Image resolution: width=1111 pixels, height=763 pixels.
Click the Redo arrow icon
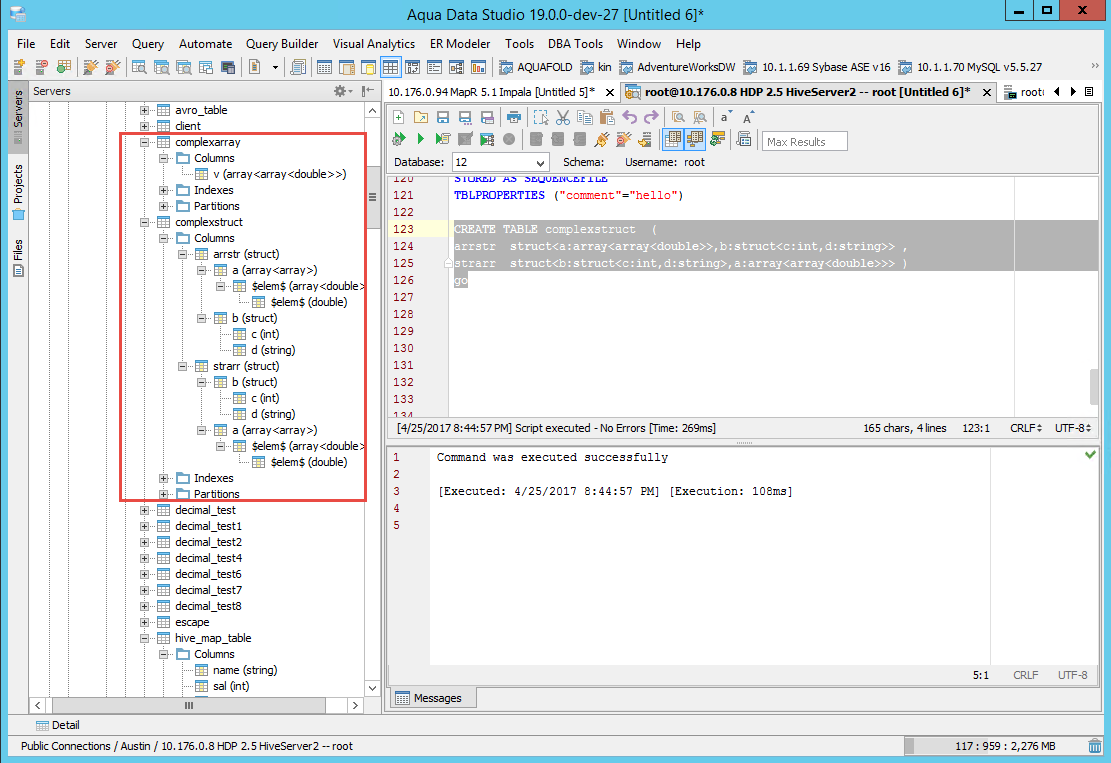tap(651, 117)
